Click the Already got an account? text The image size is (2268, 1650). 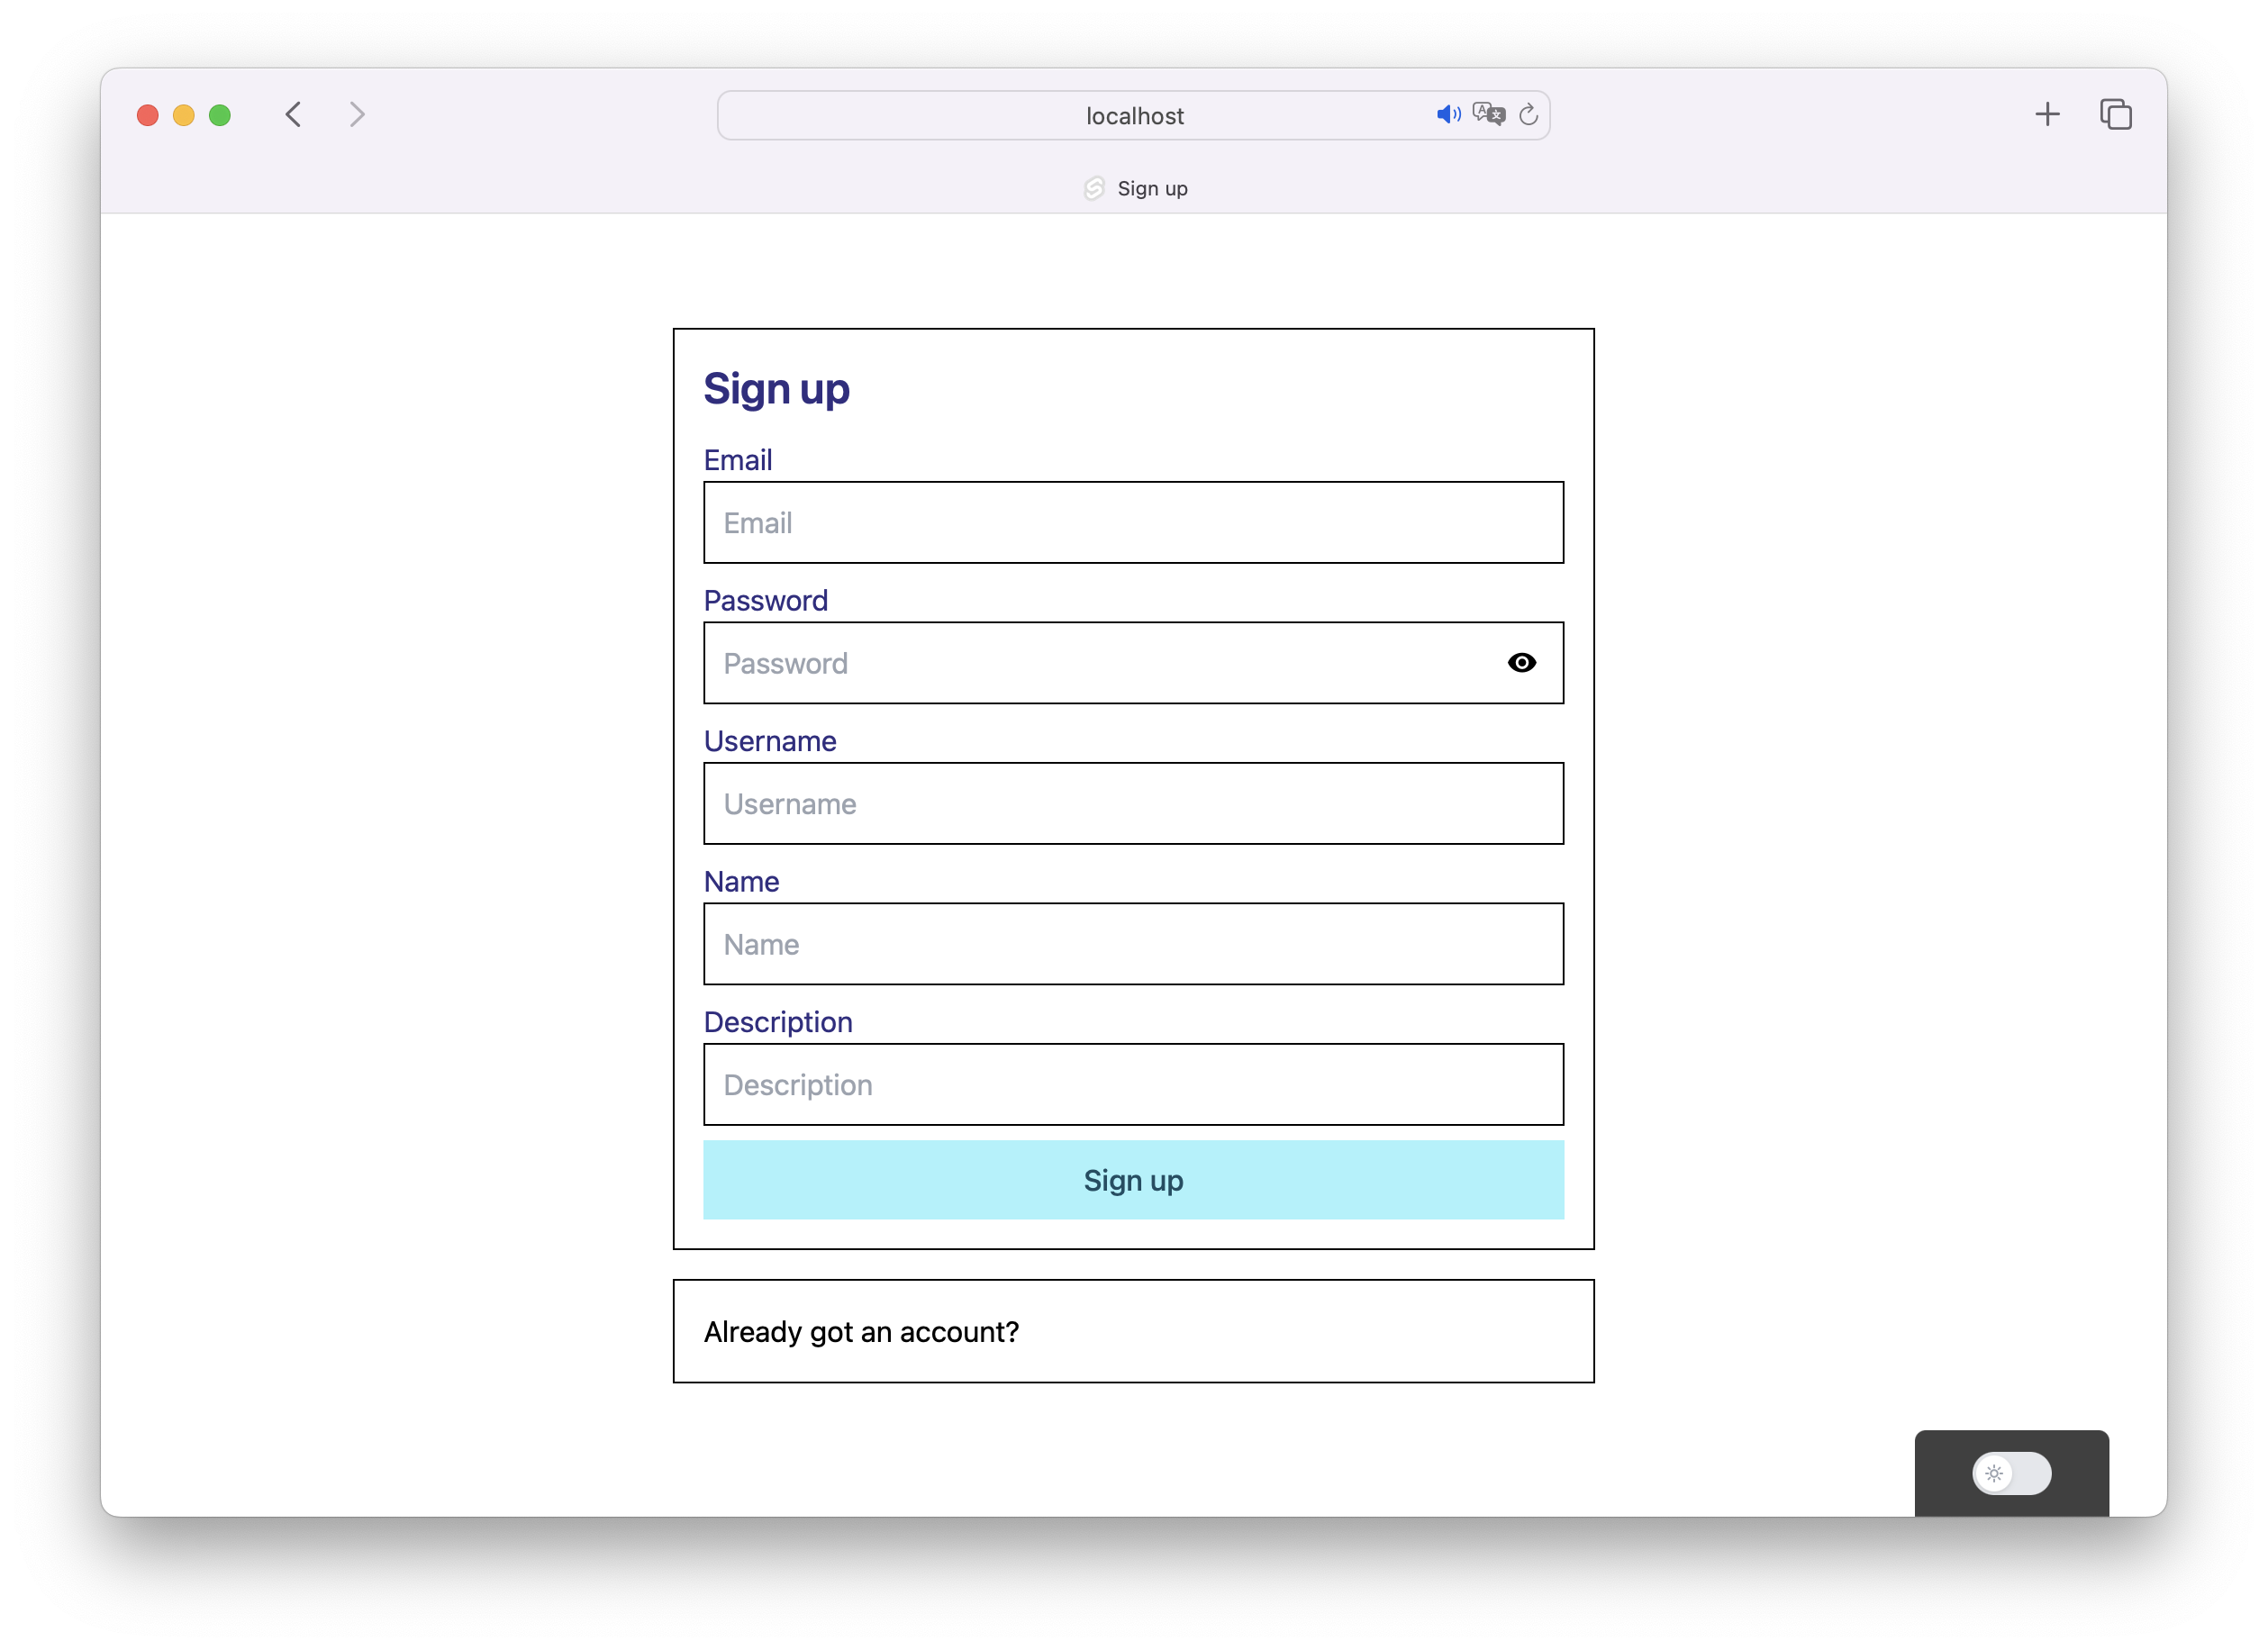click(861, 1332)
